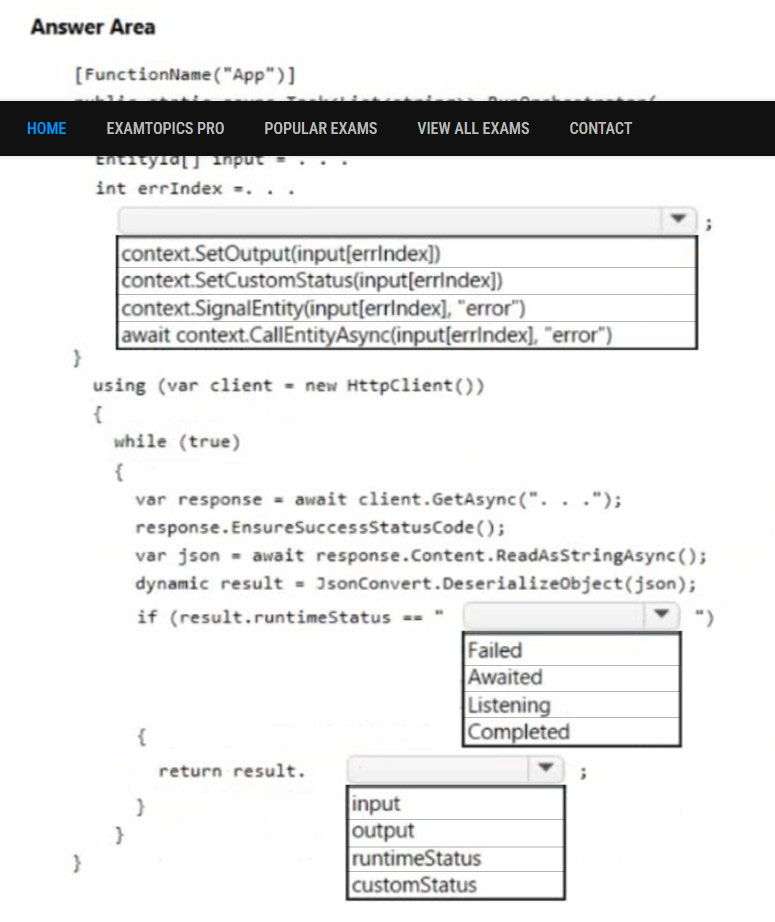The width and height of the screenshot is (775, 922).
Task: Select input from return result list
Action: [x=456, y=804]
